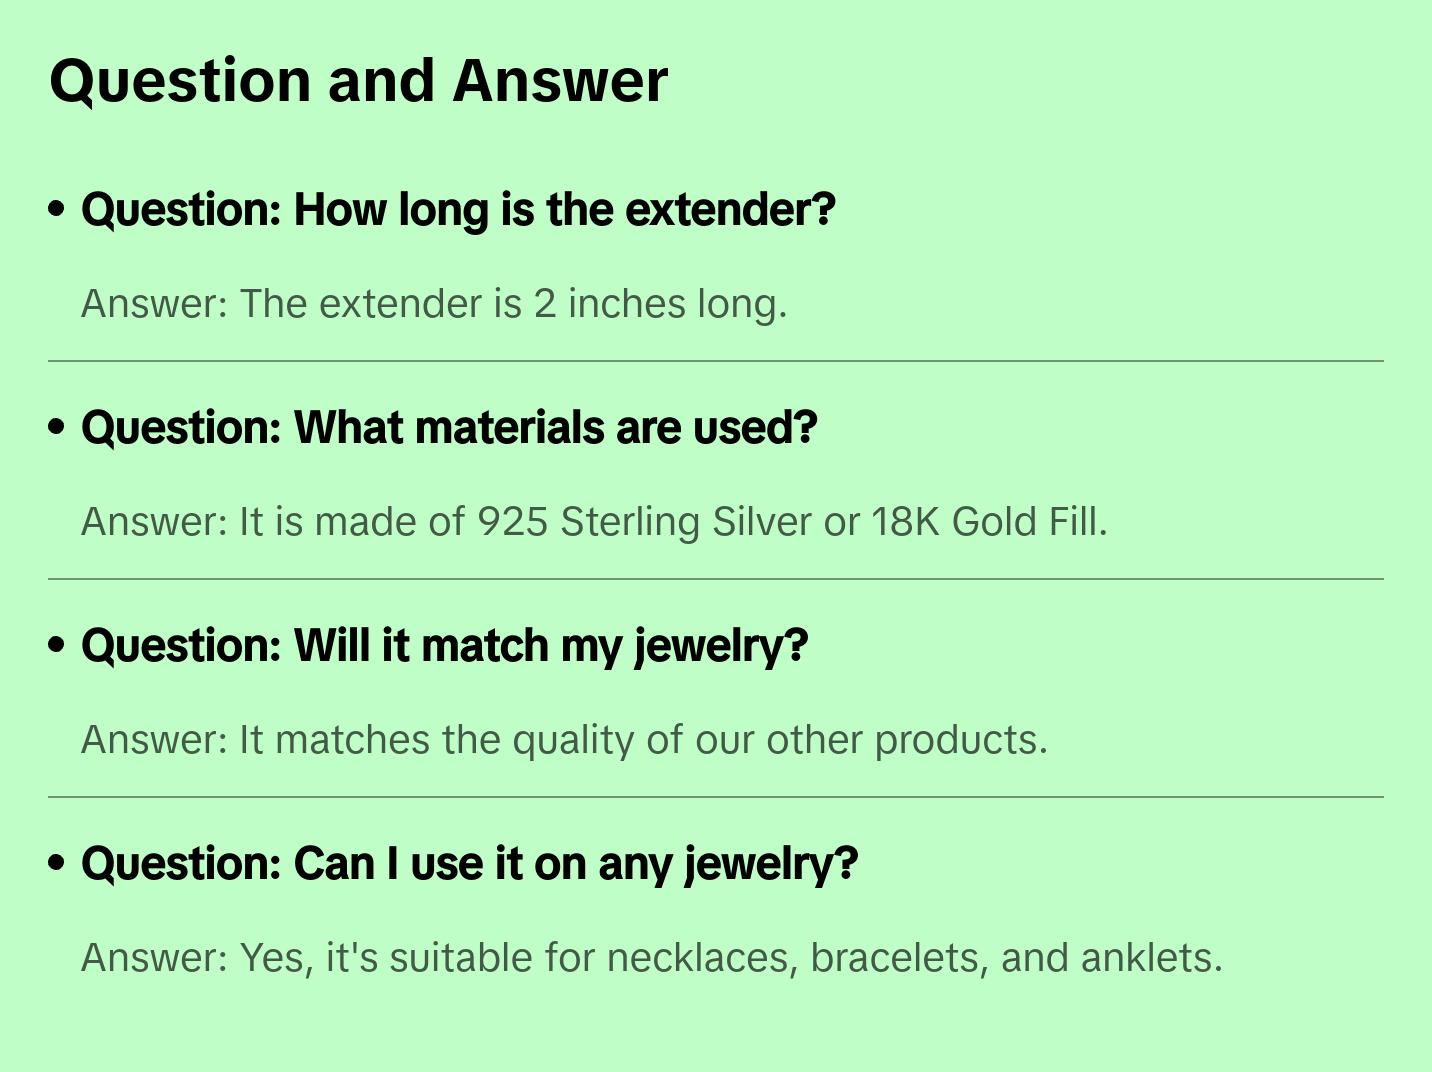Click the answer mentioning necklaces, bracelets, and anklets
Screen dimensions: 1432x1072
point(651,958)
